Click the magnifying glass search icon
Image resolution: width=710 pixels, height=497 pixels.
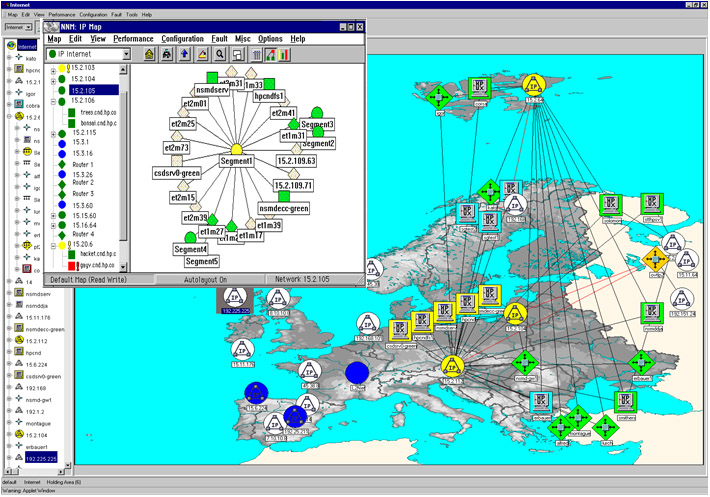[218, 54]
